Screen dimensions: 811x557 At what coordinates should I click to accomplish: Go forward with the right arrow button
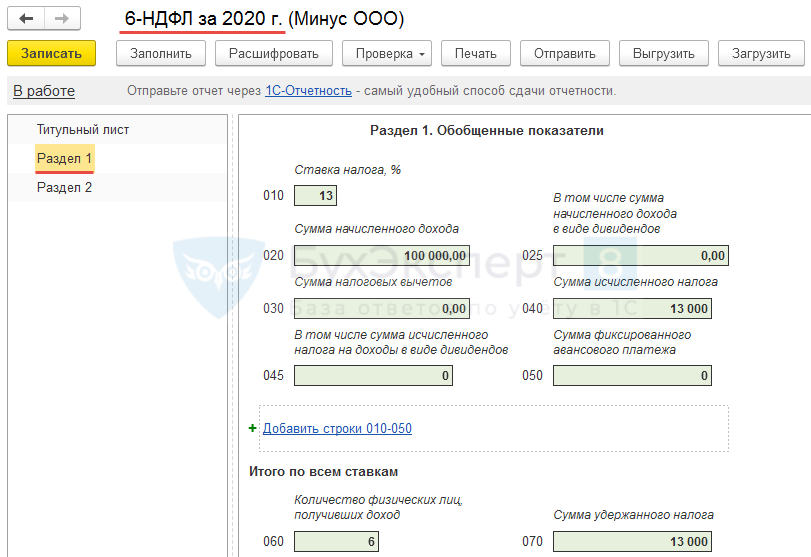point(62,19)
